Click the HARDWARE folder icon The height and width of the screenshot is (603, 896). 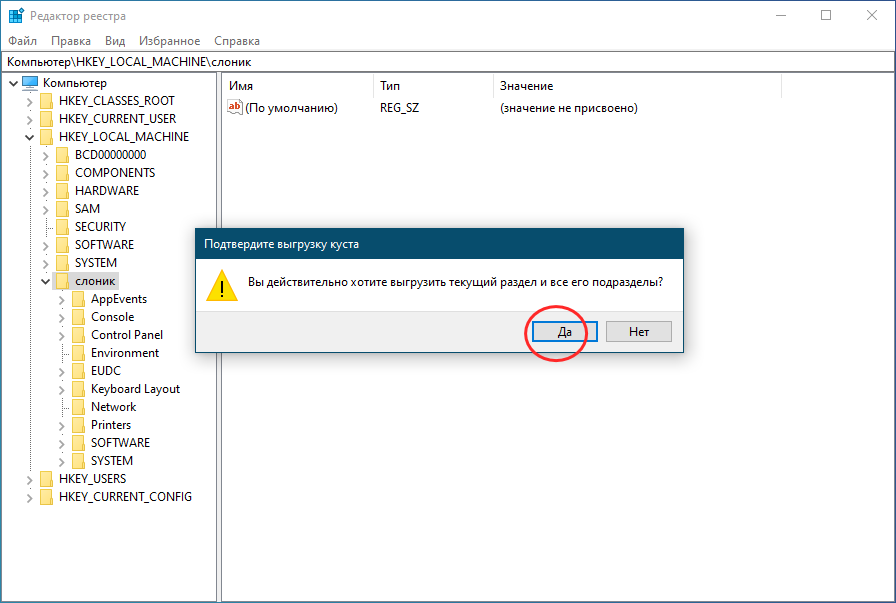63,191
